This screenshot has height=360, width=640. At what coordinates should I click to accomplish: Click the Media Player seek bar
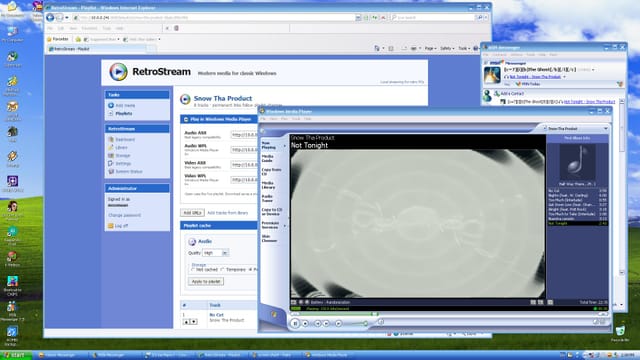[x=449, y=314]
